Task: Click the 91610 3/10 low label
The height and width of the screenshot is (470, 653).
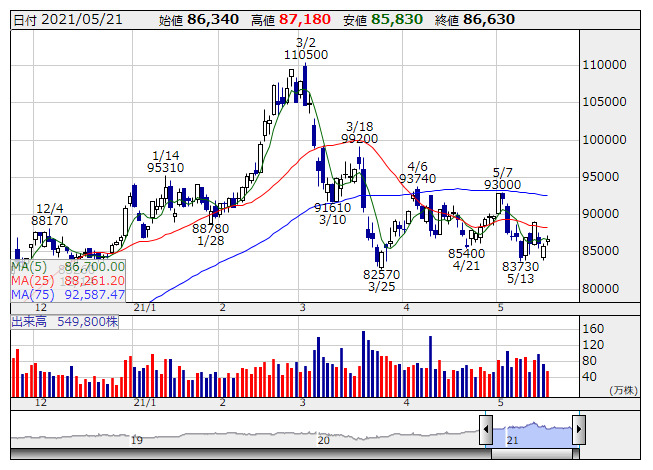Action: (x=332, y=213)
